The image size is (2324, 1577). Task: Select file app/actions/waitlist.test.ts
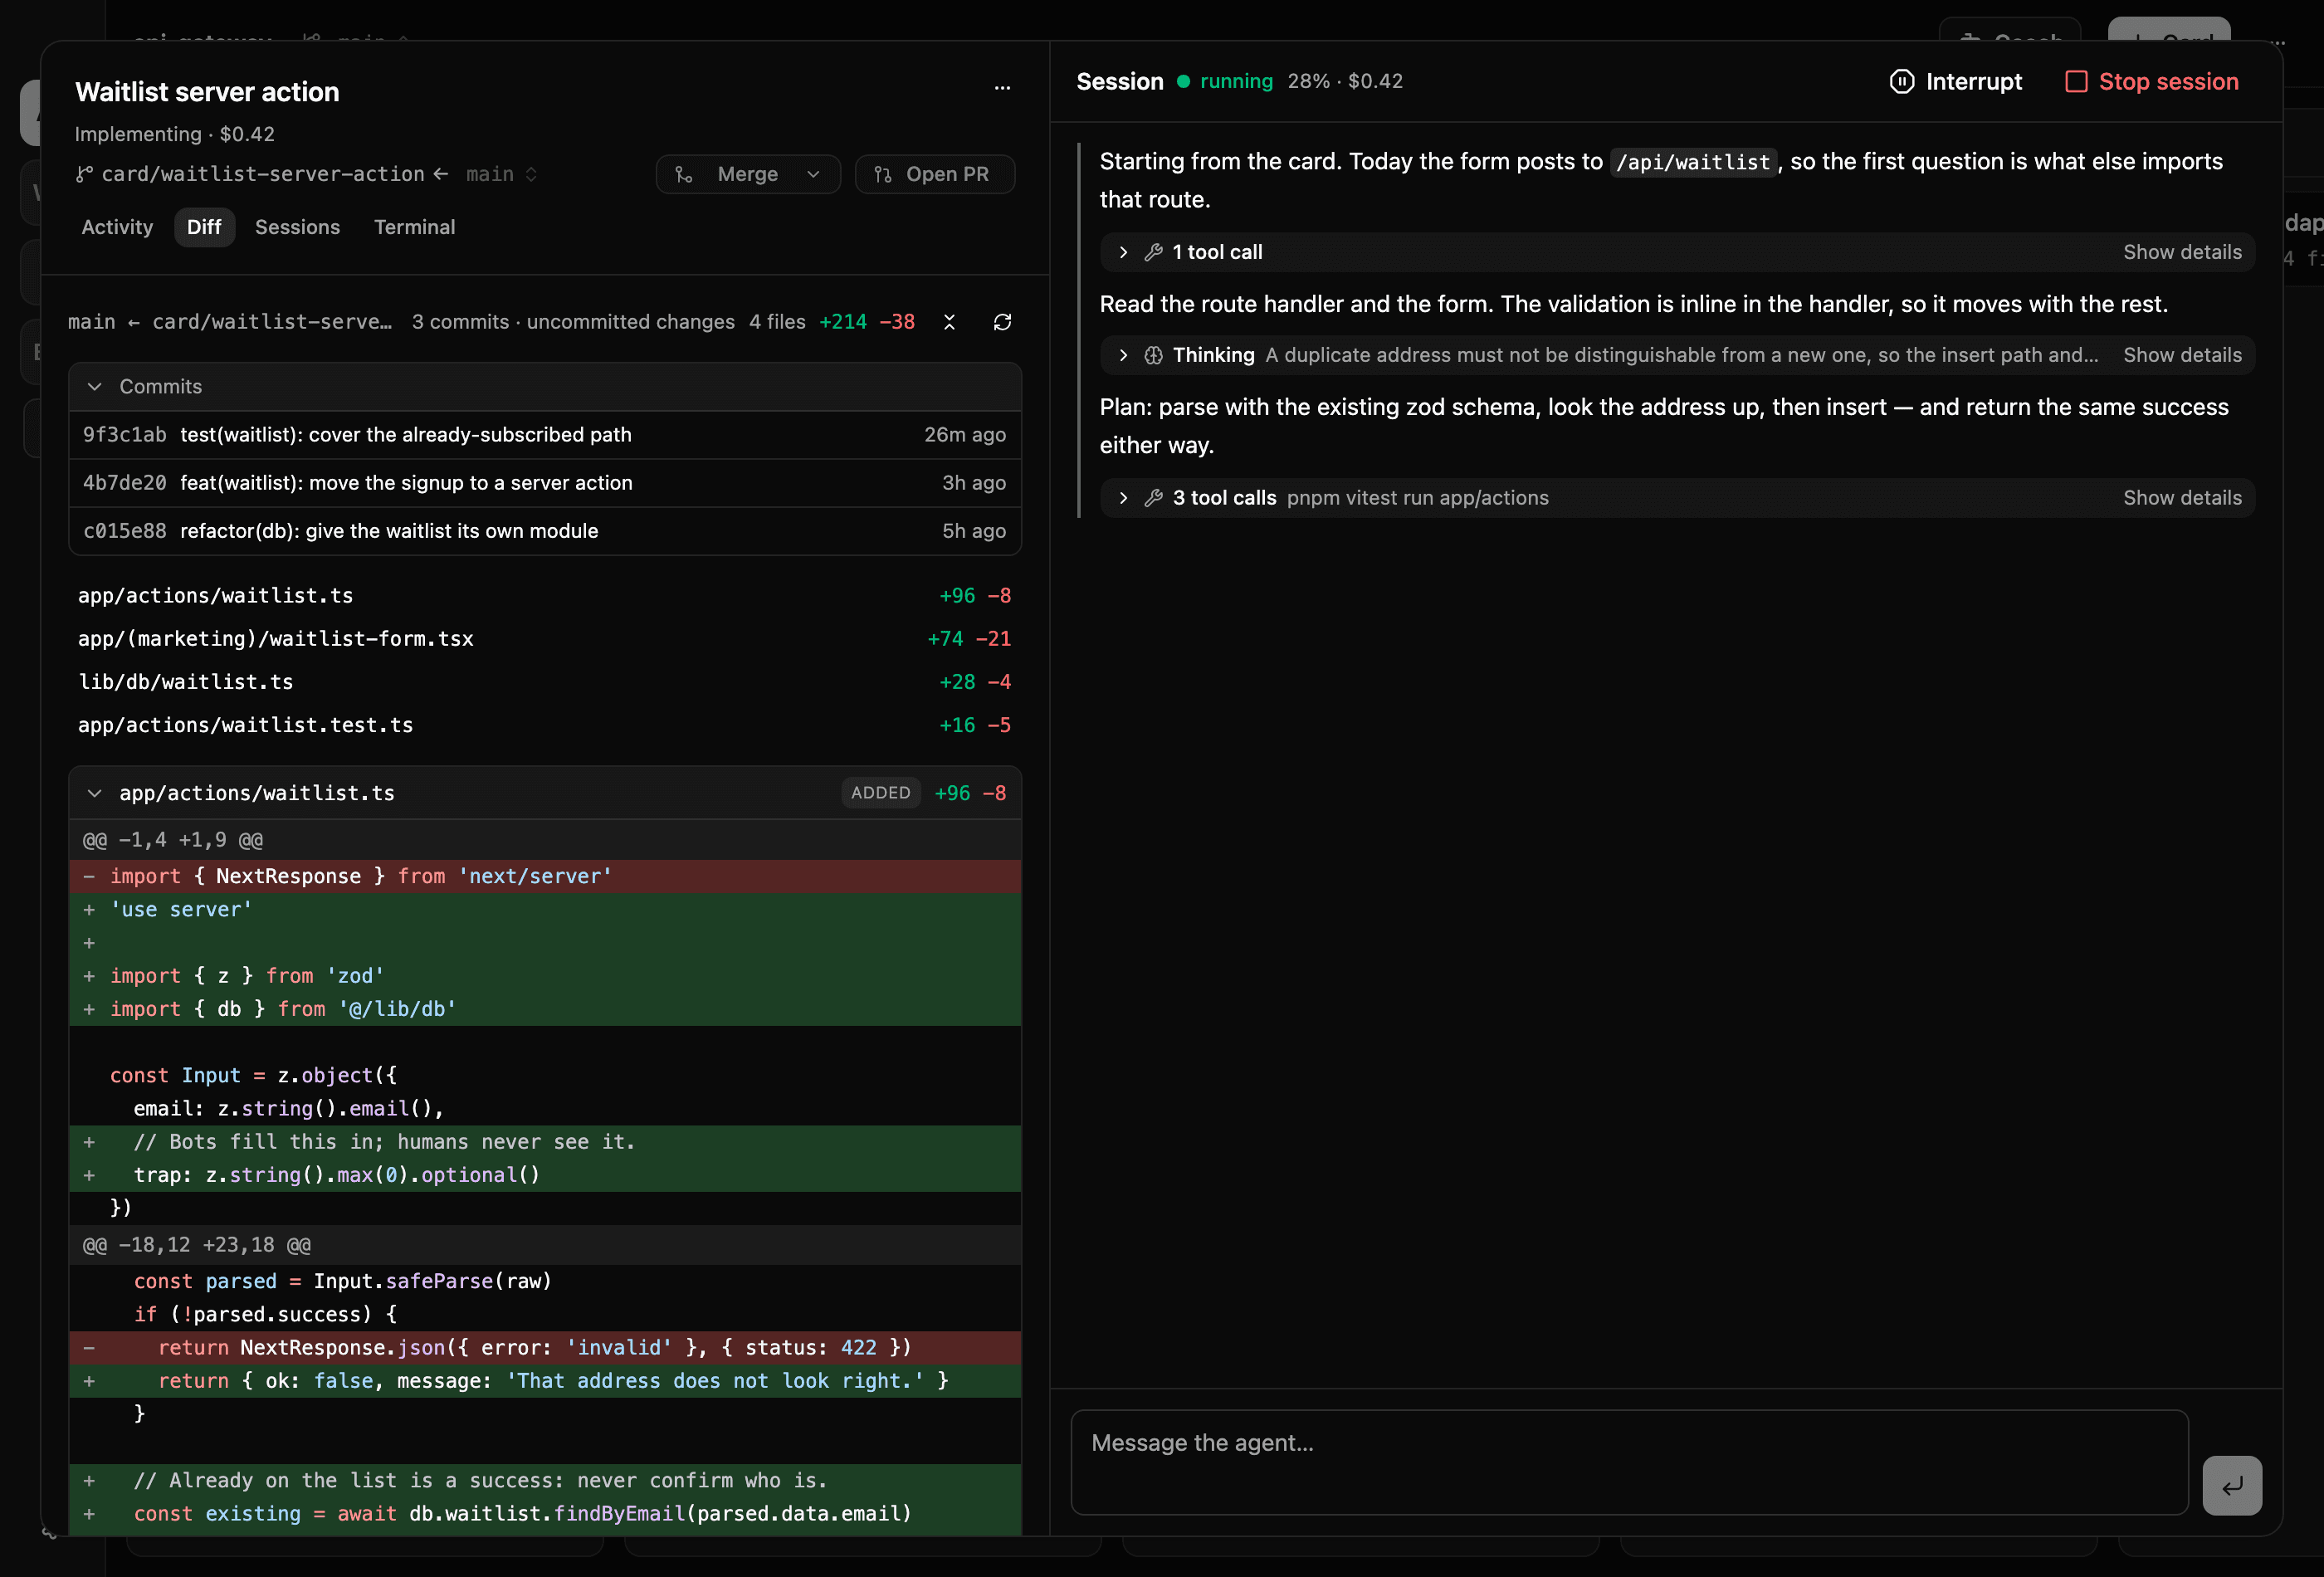click(x=545, y=725)
